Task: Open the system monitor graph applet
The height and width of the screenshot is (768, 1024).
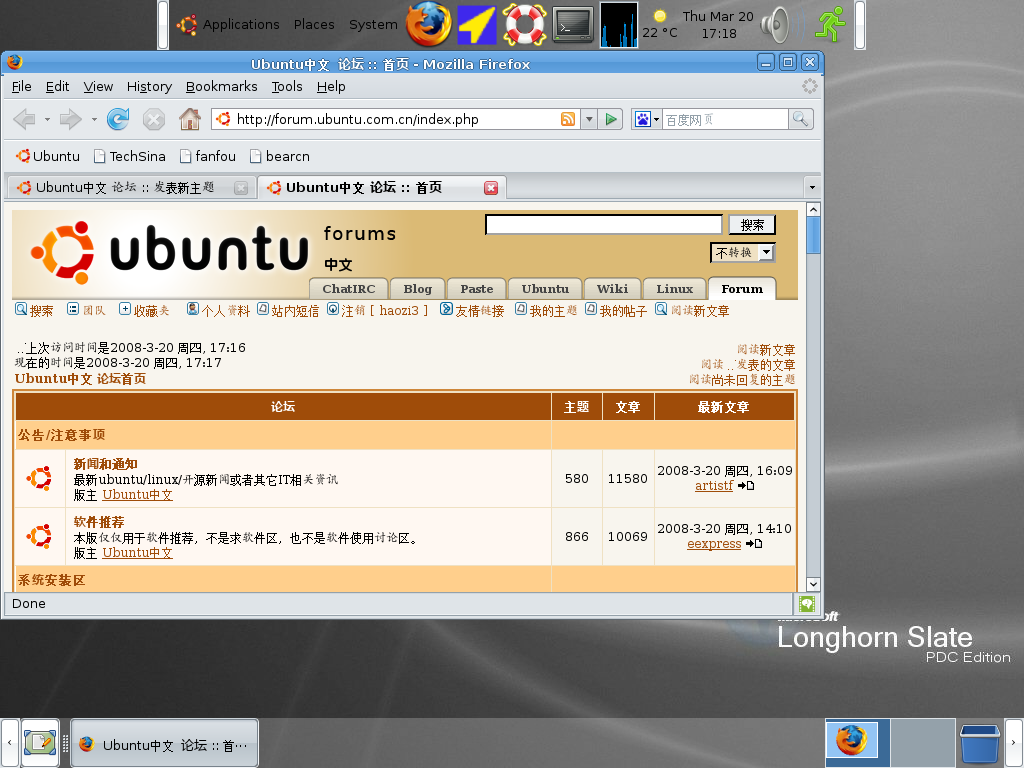Action: (619, 25)
